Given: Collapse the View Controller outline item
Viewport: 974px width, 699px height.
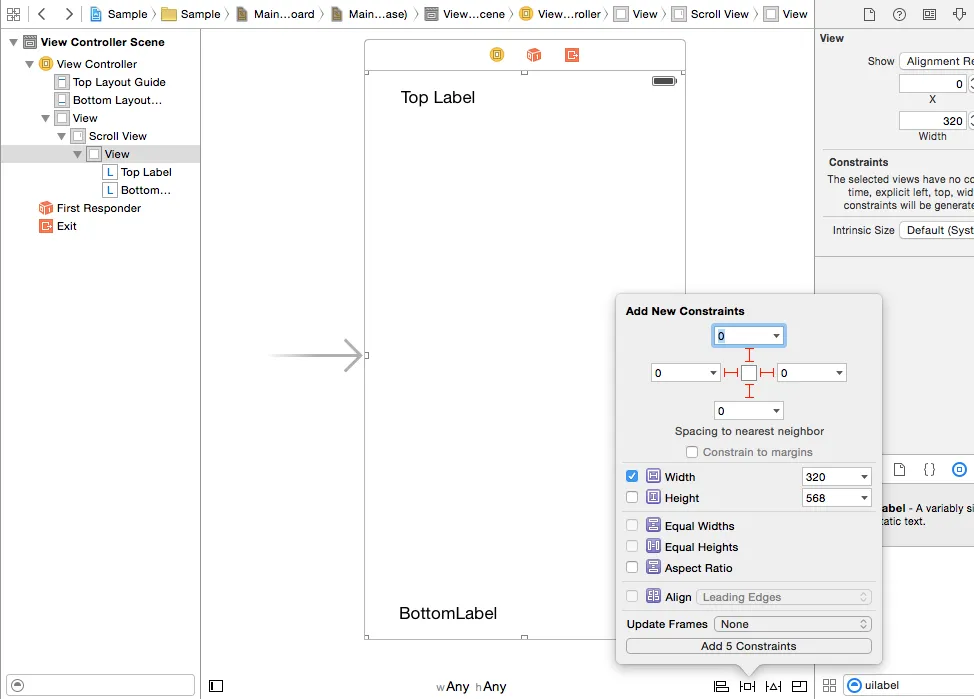Looking at the screenshot, I should [x=29, y=64].
